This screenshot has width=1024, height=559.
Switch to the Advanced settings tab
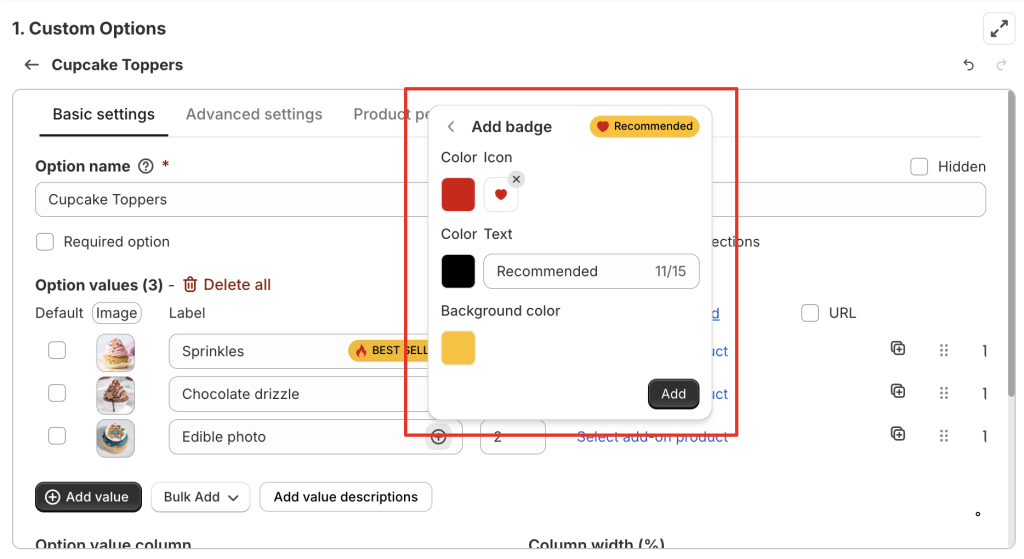254,114
